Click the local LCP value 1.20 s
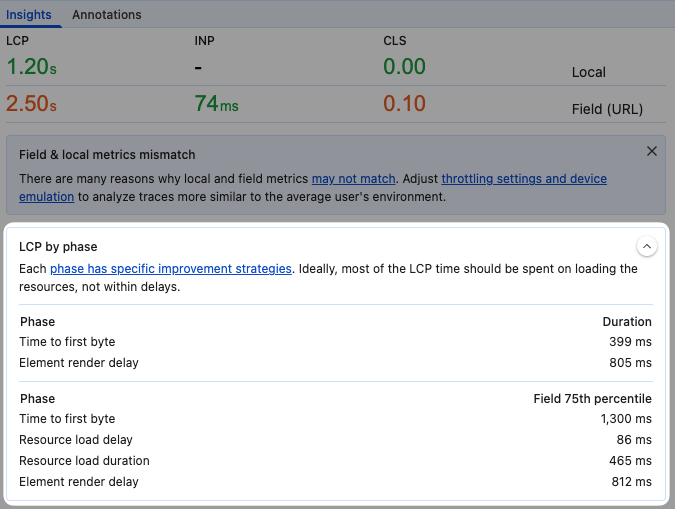Viewport: 675px width, 509px height. click(31, 67)
